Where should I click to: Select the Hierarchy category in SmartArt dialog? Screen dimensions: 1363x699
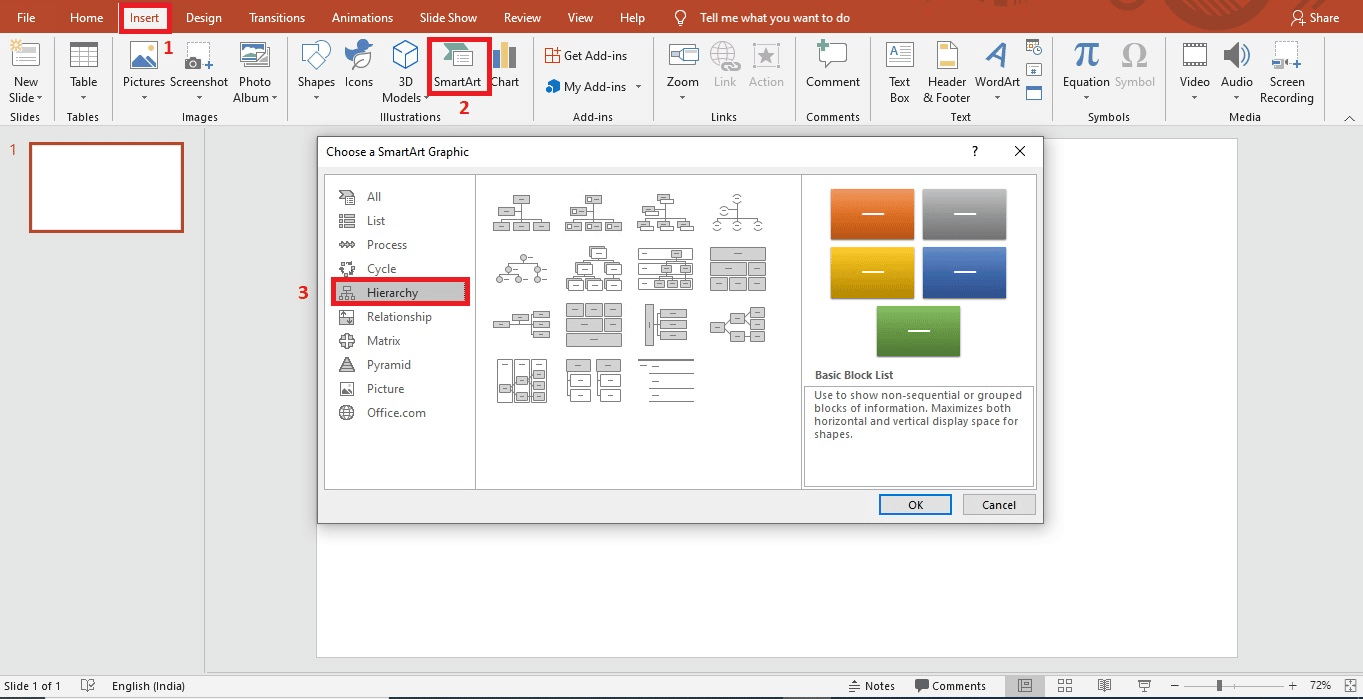tap(399, 292)
